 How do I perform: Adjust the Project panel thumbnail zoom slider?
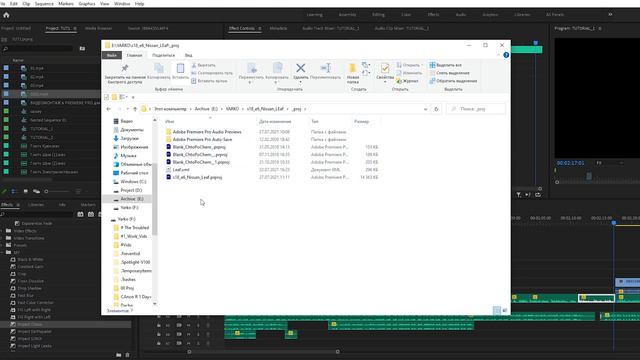pyautogui.click(x=58, y=191)
